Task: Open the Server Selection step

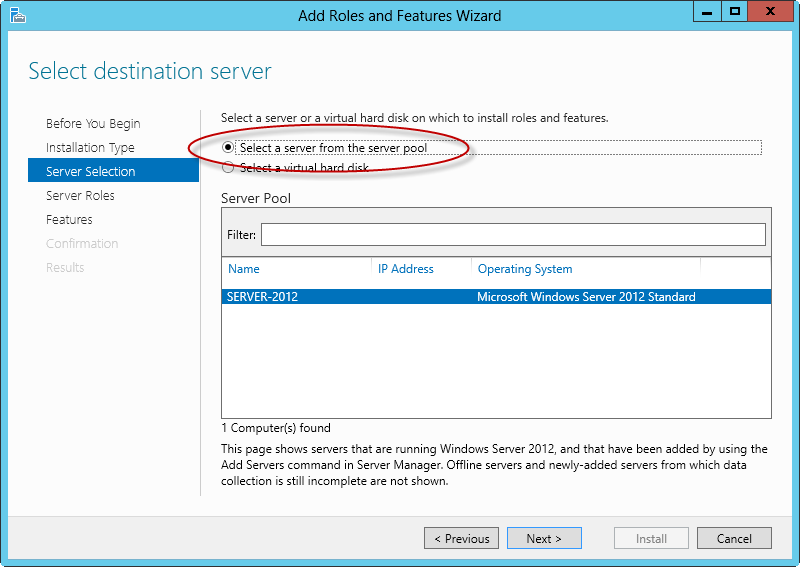Action: click(x=113, y=170)
